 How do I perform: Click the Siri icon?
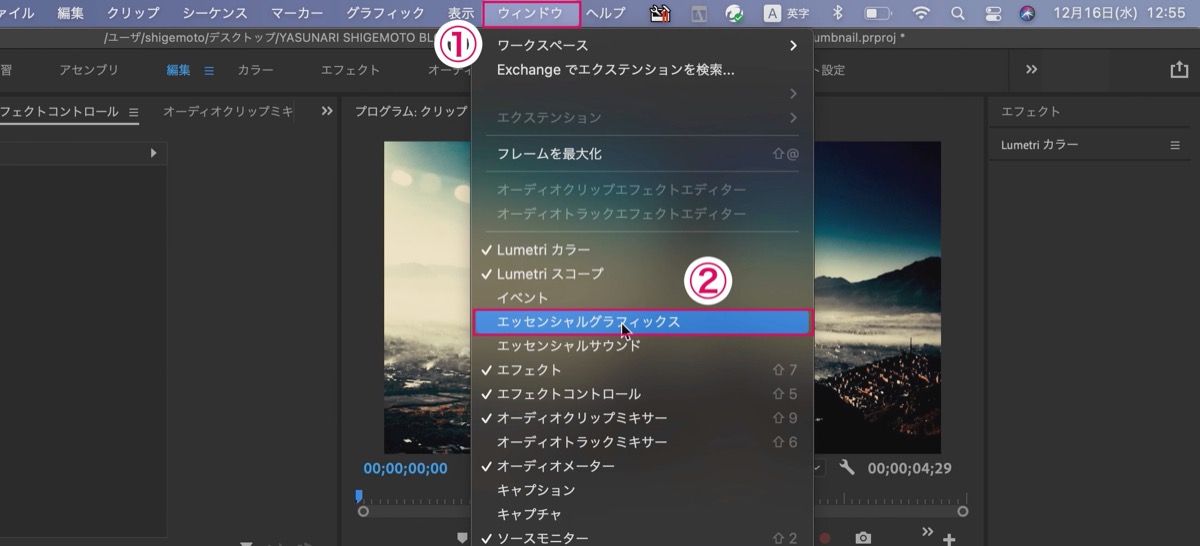[1027, 14]
